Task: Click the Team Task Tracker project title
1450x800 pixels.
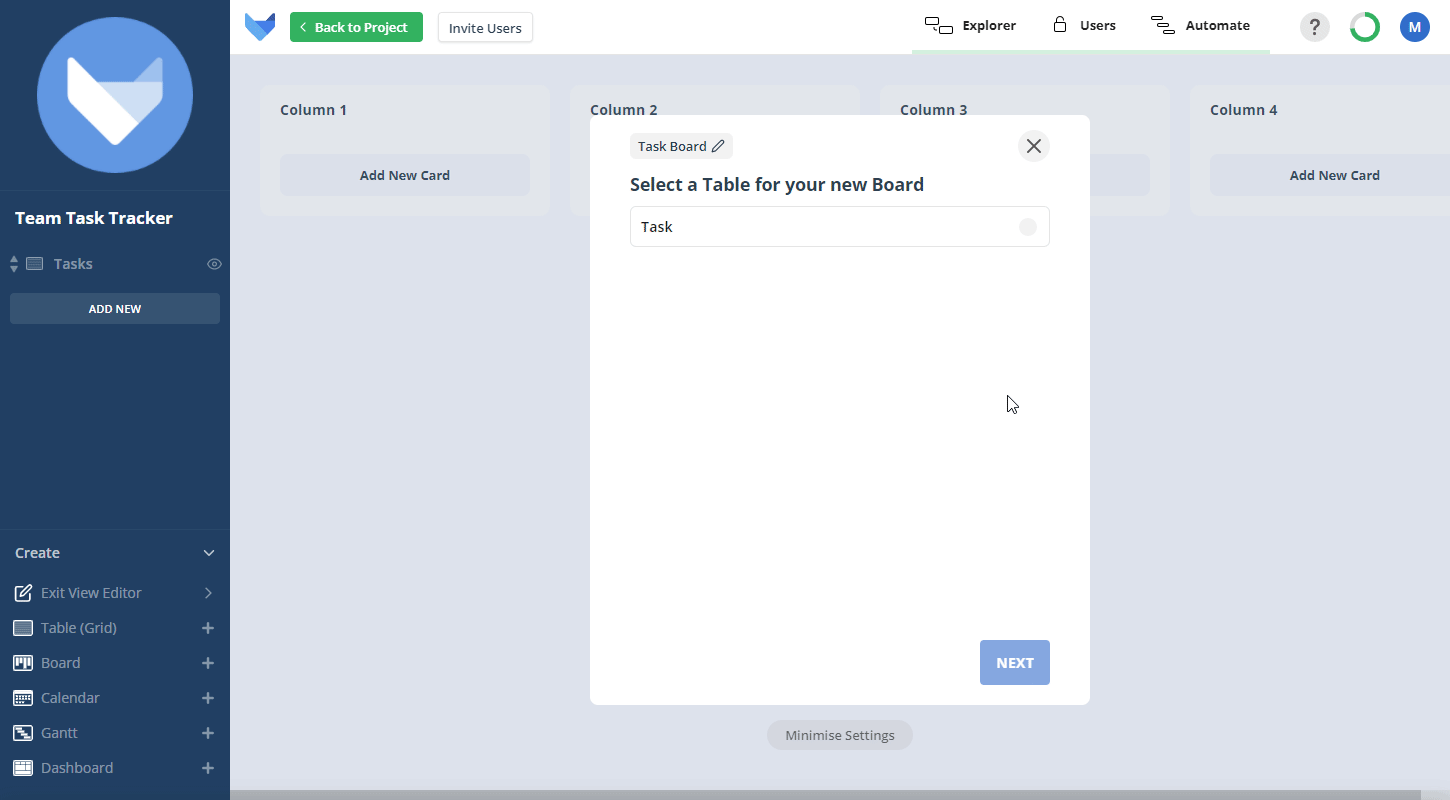Action: tap(94, 218)
